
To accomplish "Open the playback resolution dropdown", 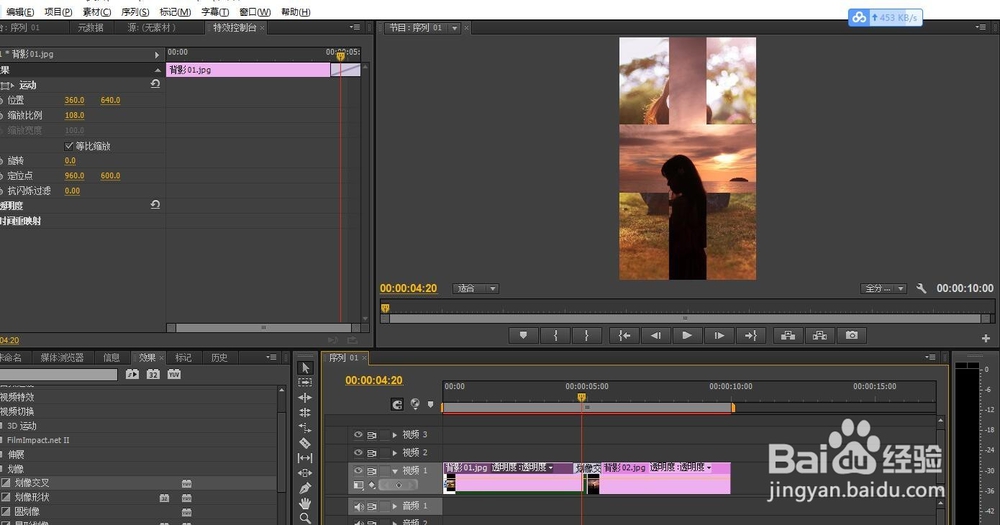I will coord(883,288).
